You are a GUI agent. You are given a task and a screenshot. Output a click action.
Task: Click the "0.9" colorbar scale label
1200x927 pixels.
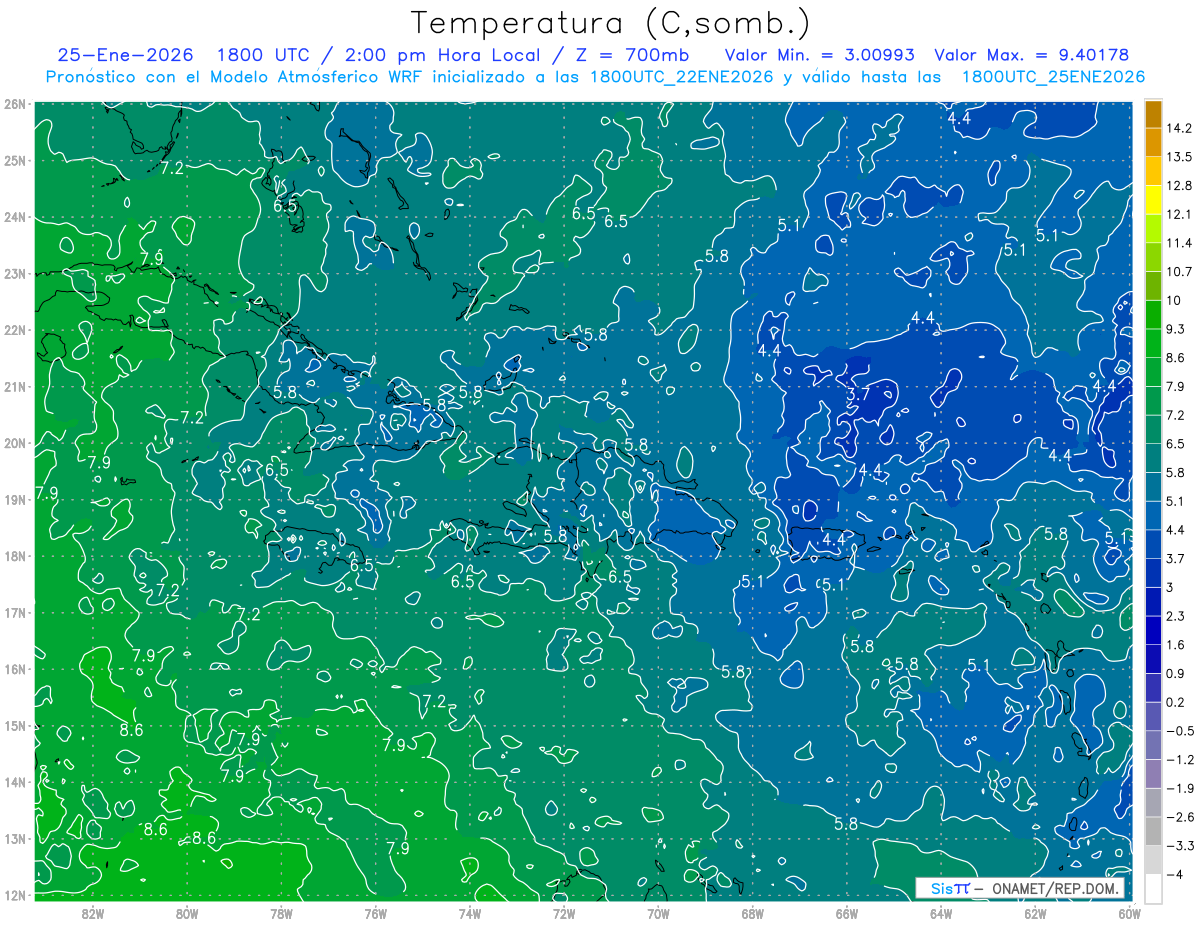[x=1175, y=673]
